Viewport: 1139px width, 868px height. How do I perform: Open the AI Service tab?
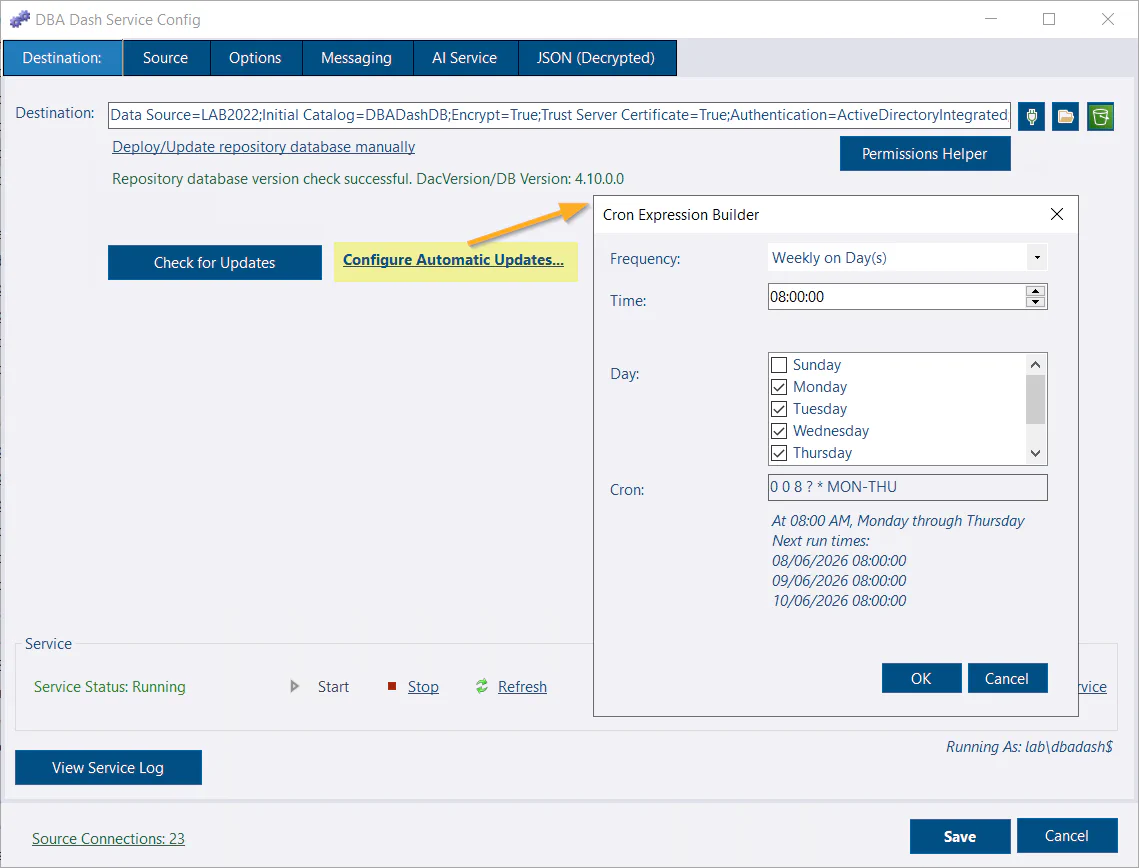point(465,58)
